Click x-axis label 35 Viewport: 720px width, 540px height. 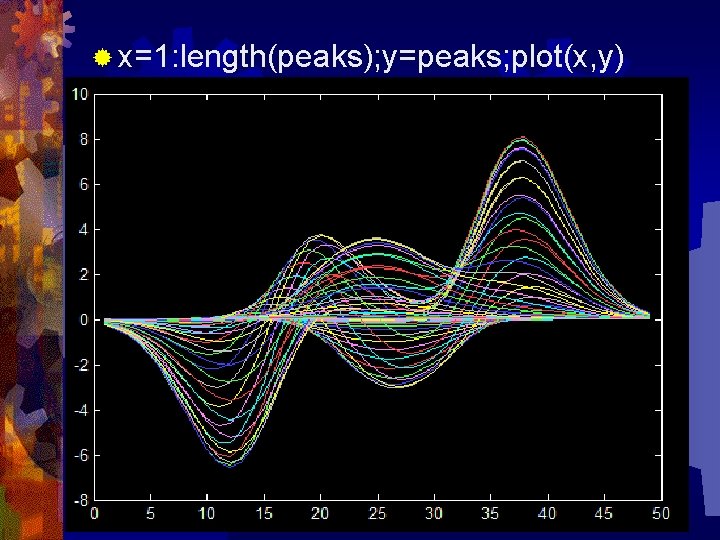pyautogui.click(x=490, y=513)
